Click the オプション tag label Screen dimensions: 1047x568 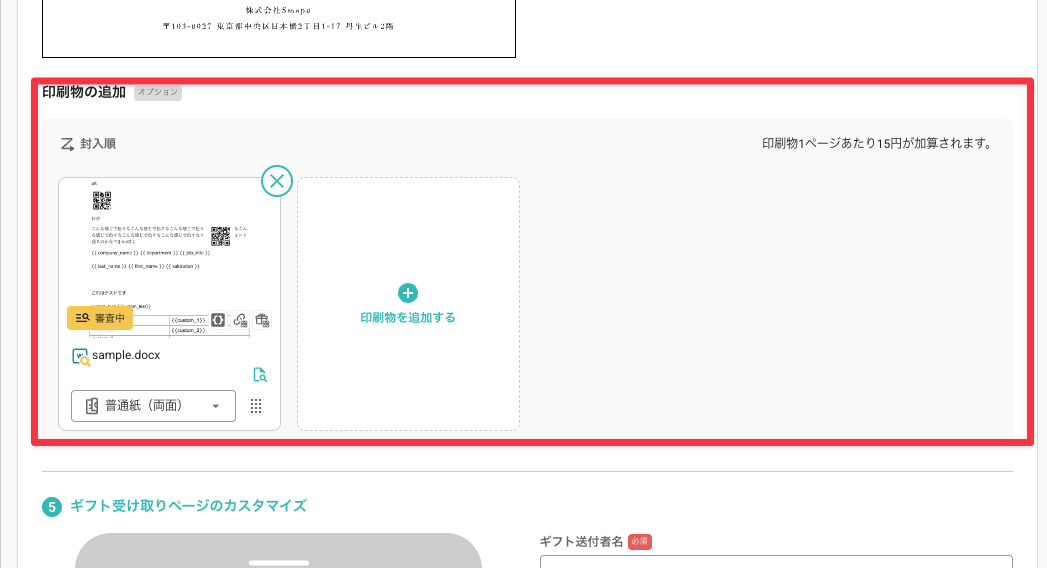[x=158, y=92]
